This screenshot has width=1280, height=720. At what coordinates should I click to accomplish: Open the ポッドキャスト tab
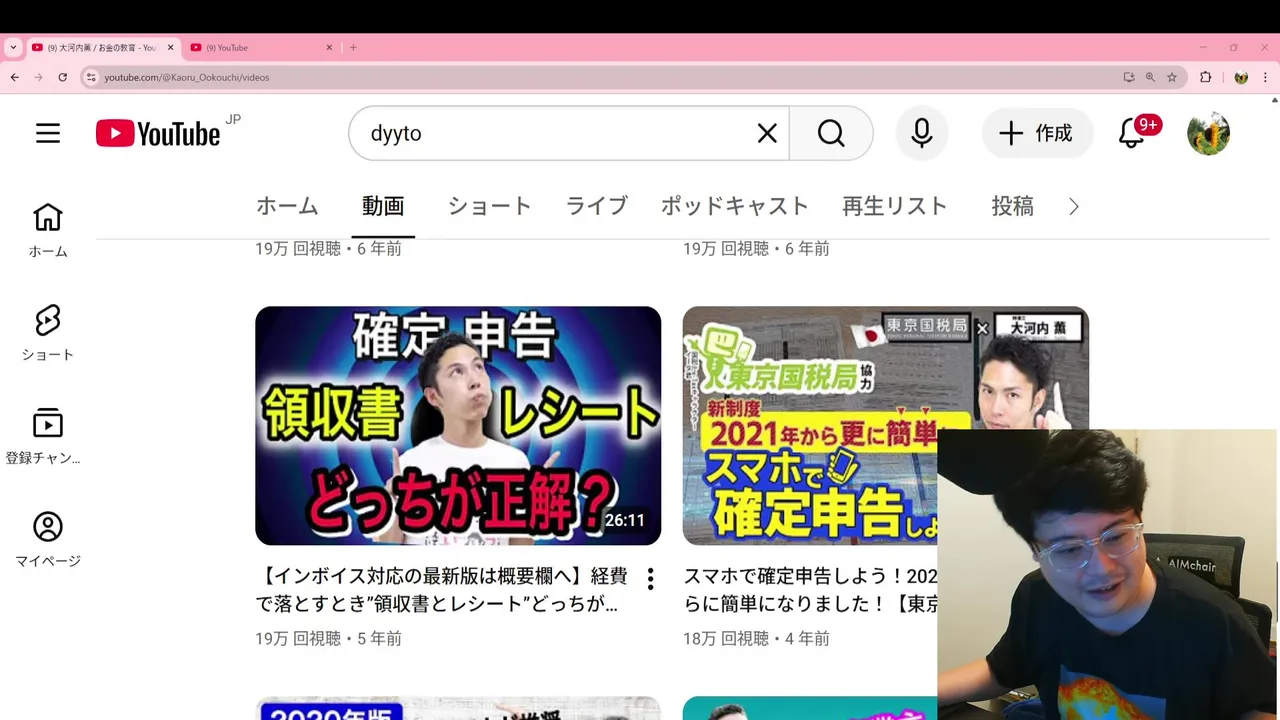point(734,206)
